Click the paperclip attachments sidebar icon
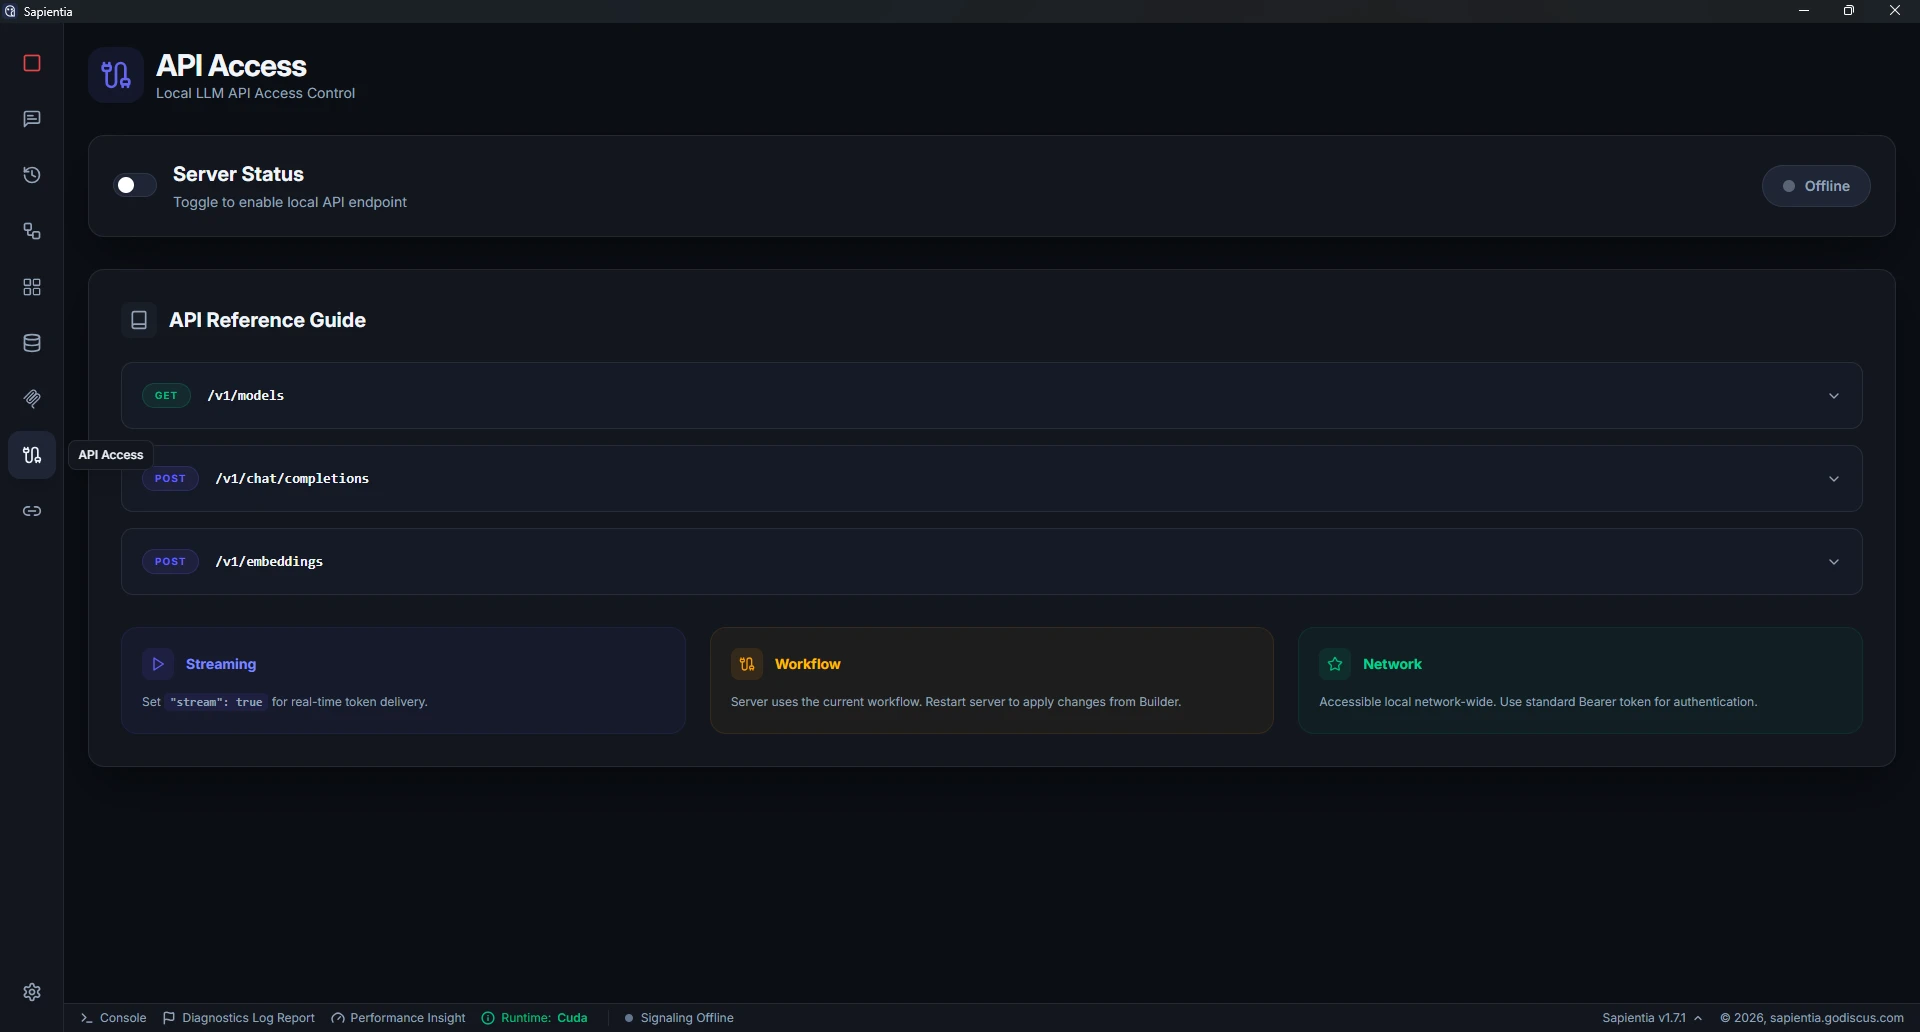Image resolution: width=1920 pixels, height=1032 pixels. click(32, 399)
